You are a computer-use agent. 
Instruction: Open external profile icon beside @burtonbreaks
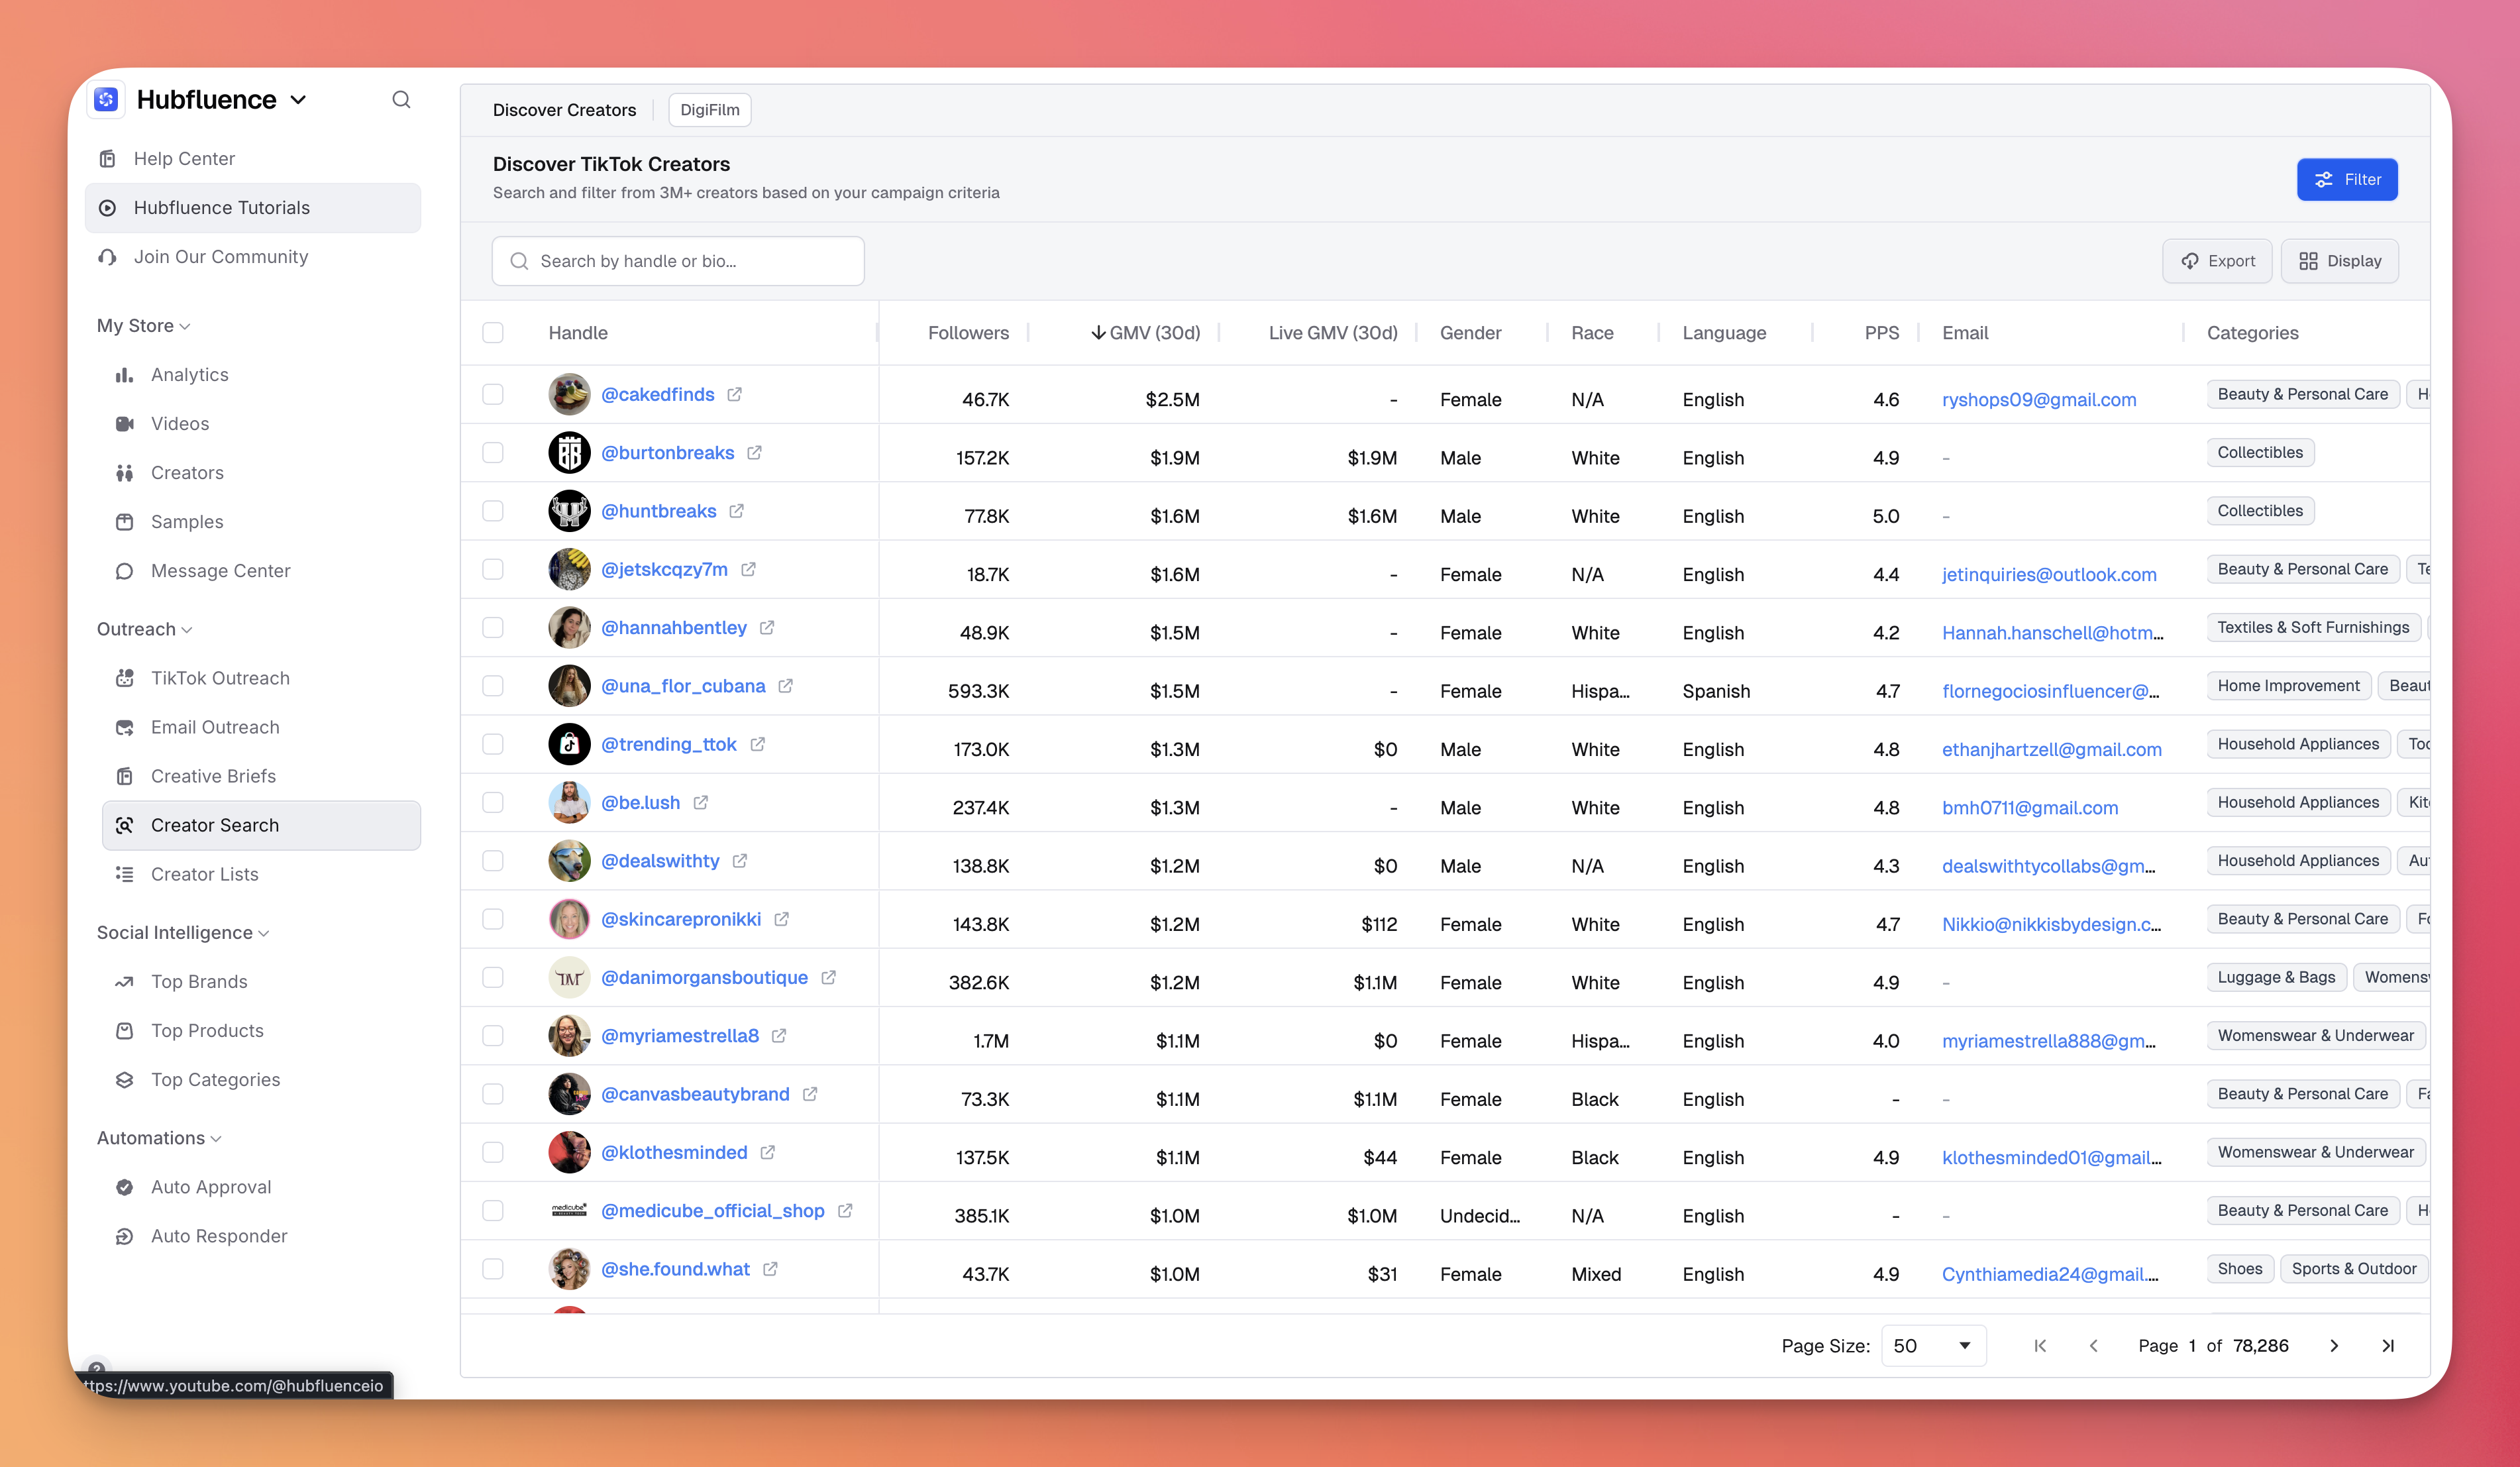pos(754,453)
